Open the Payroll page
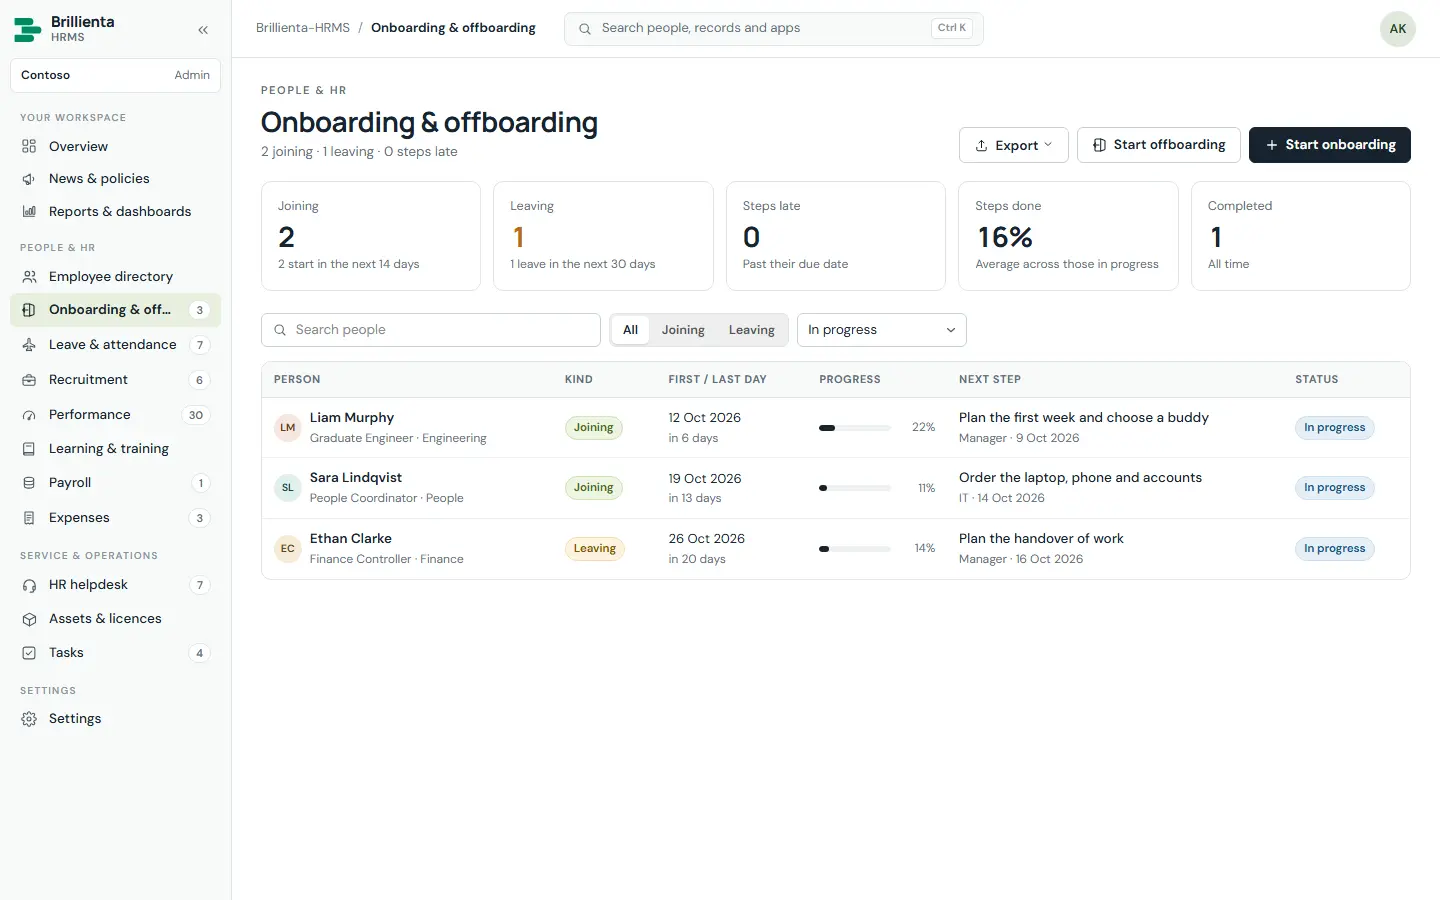Viewport: 1440px width, 900px height. tap(115, 482)
